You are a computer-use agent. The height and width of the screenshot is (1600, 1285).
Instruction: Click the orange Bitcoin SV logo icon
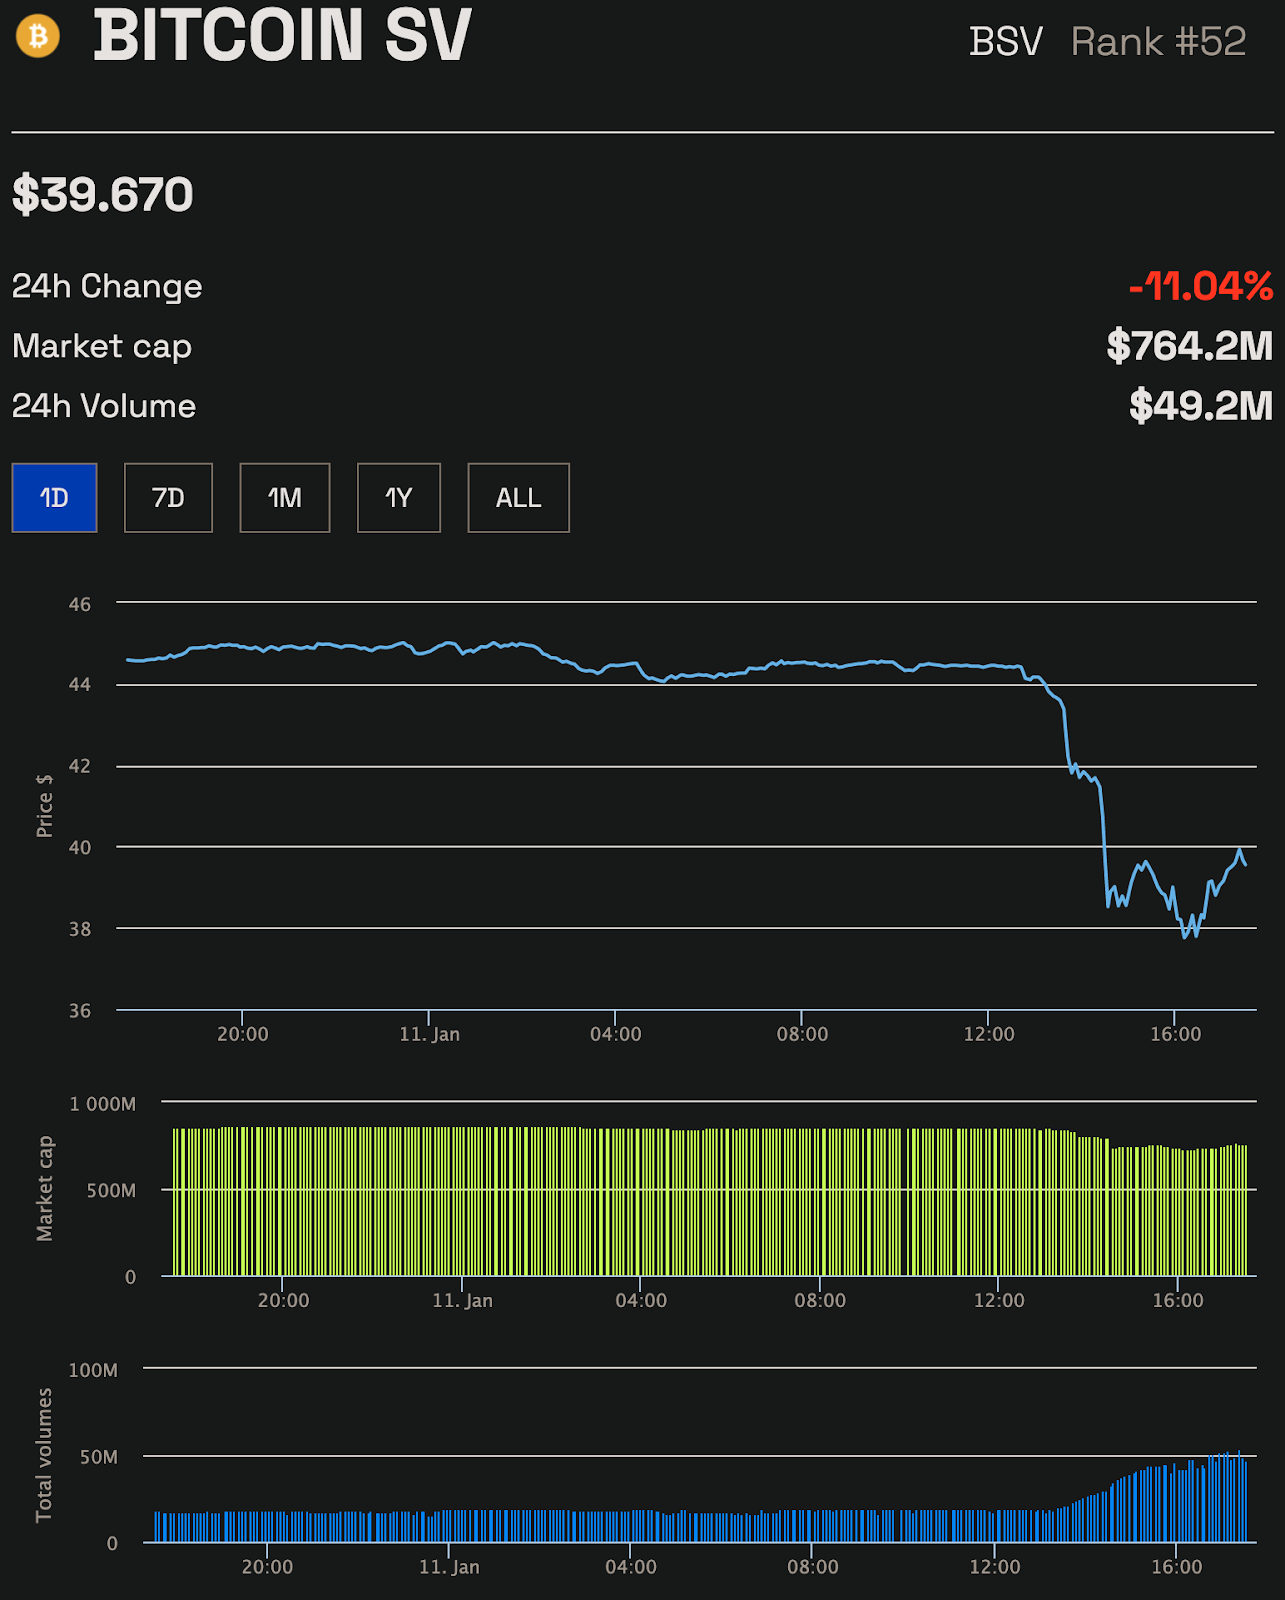pos(38,37)
